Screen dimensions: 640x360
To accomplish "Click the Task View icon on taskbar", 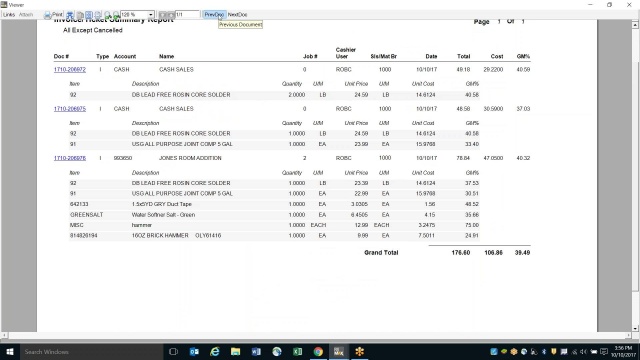I will point(173,351).
